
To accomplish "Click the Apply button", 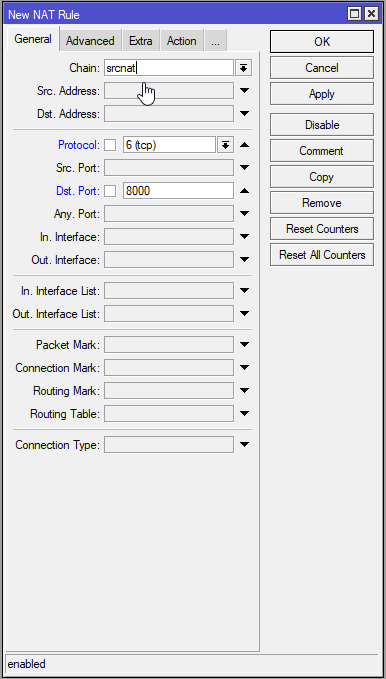I will tap(321, 94).
